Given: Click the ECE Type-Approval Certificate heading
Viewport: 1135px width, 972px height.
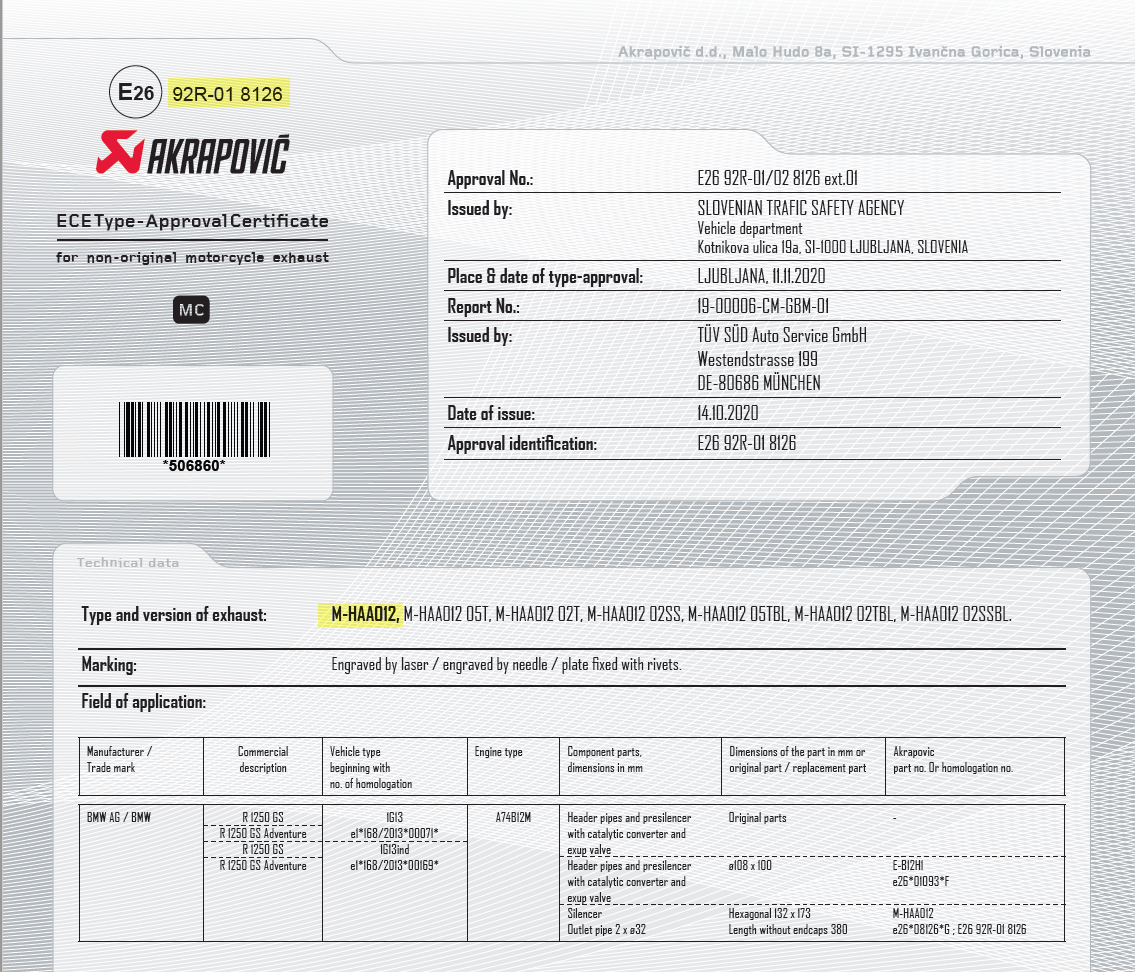Looking at the screenshot, I should 192,221.
